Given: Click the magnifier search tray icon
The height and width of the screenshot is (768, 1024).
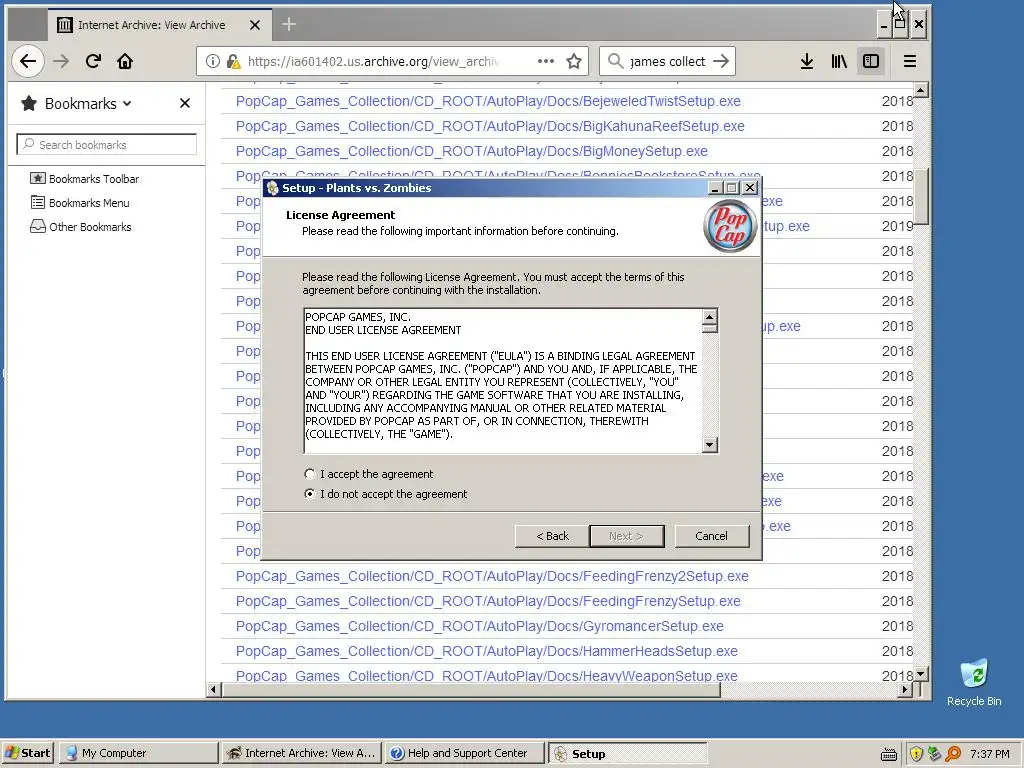Looking at the screenshot, I should (x=953, y=754).
